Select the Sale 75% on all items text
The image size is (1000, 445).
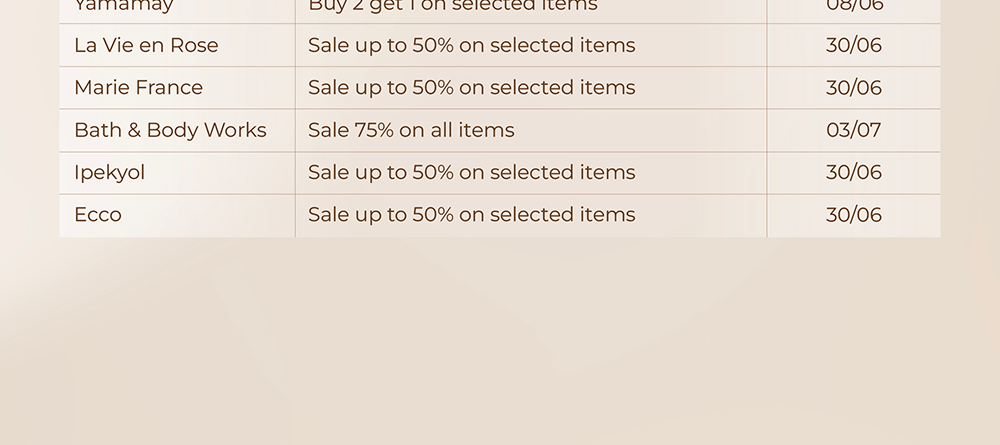pos(411,130)
